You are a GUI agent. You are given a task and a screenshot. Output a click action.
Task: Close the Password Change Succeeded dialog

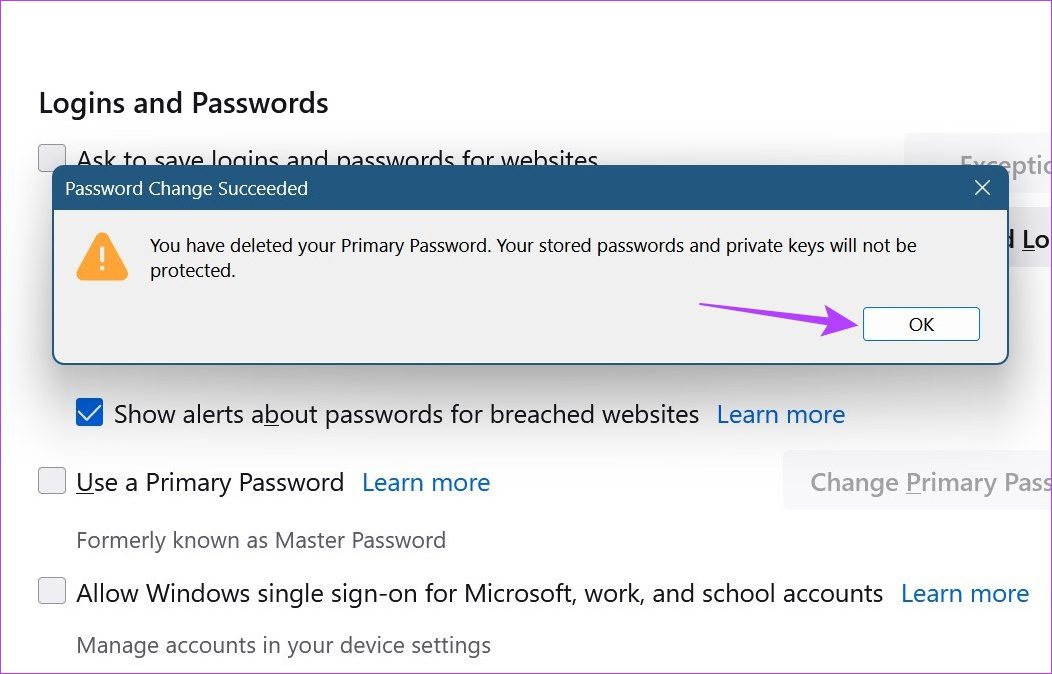[x=982, y=188]
